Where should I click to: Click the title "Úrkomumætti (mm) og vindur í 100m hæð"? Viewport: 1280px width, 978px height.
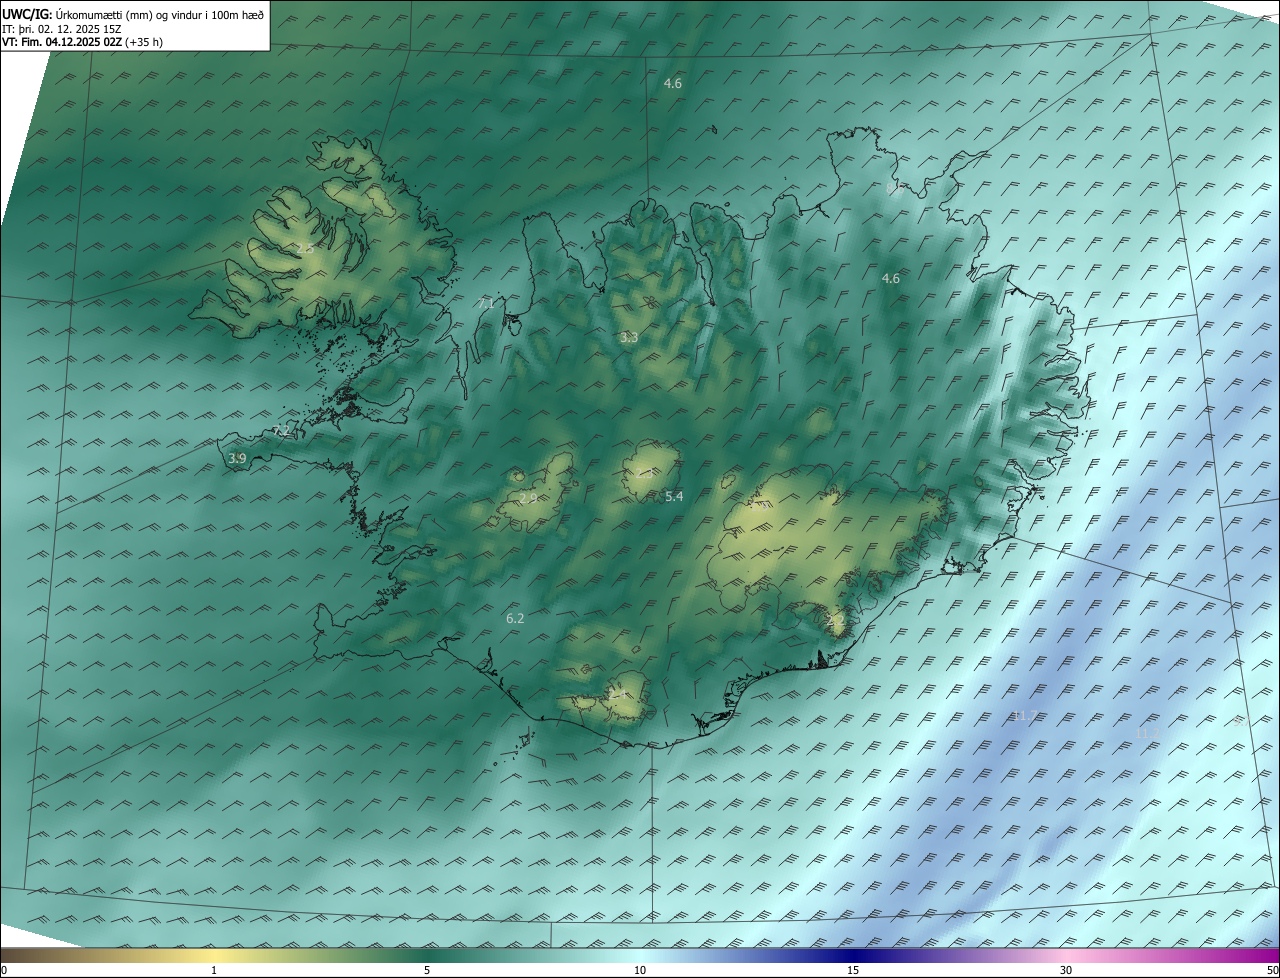(x=160, y=15)
